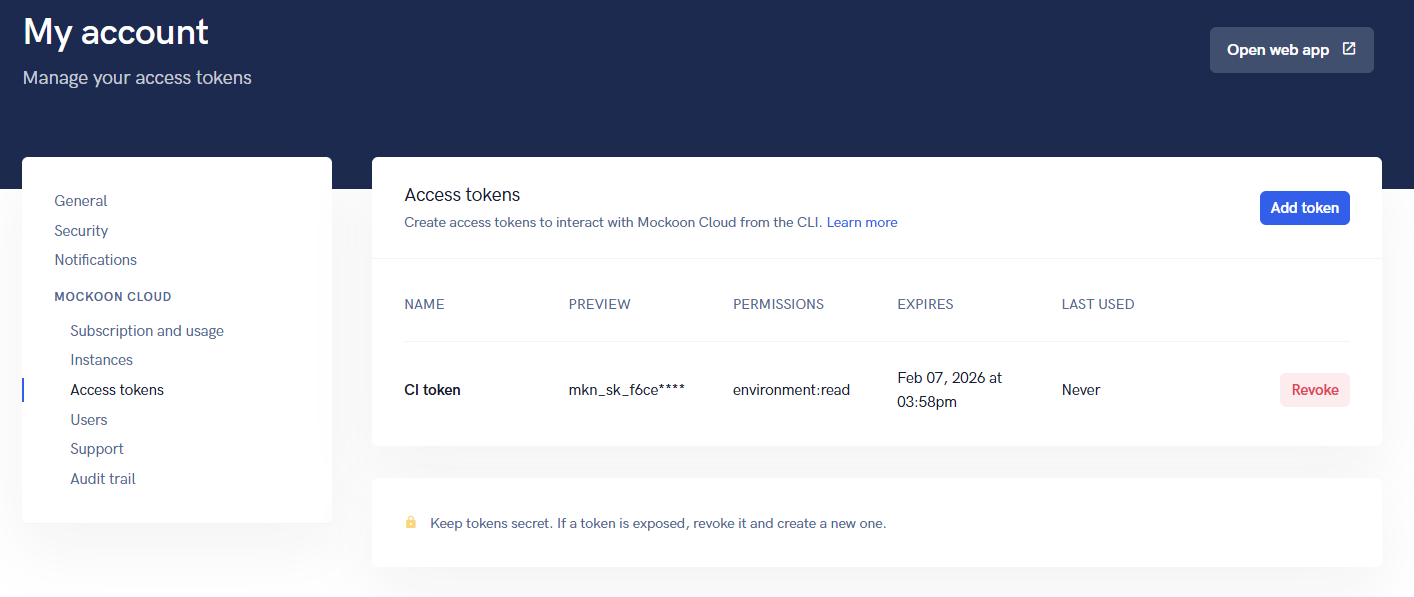Go to General settings in sidebar
Image resolution: width=1414 pixels, height=597 pixels.
tap(81, 201)
